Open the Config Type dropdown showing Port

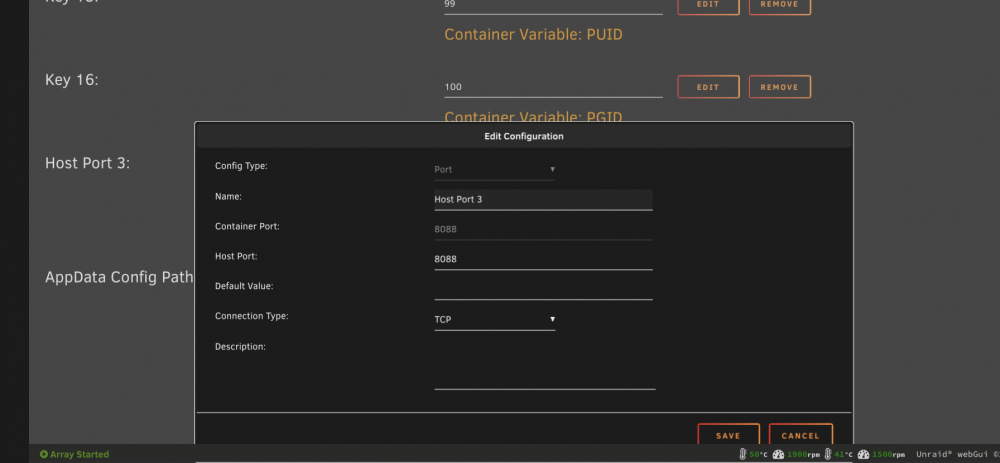click(494, 170)
